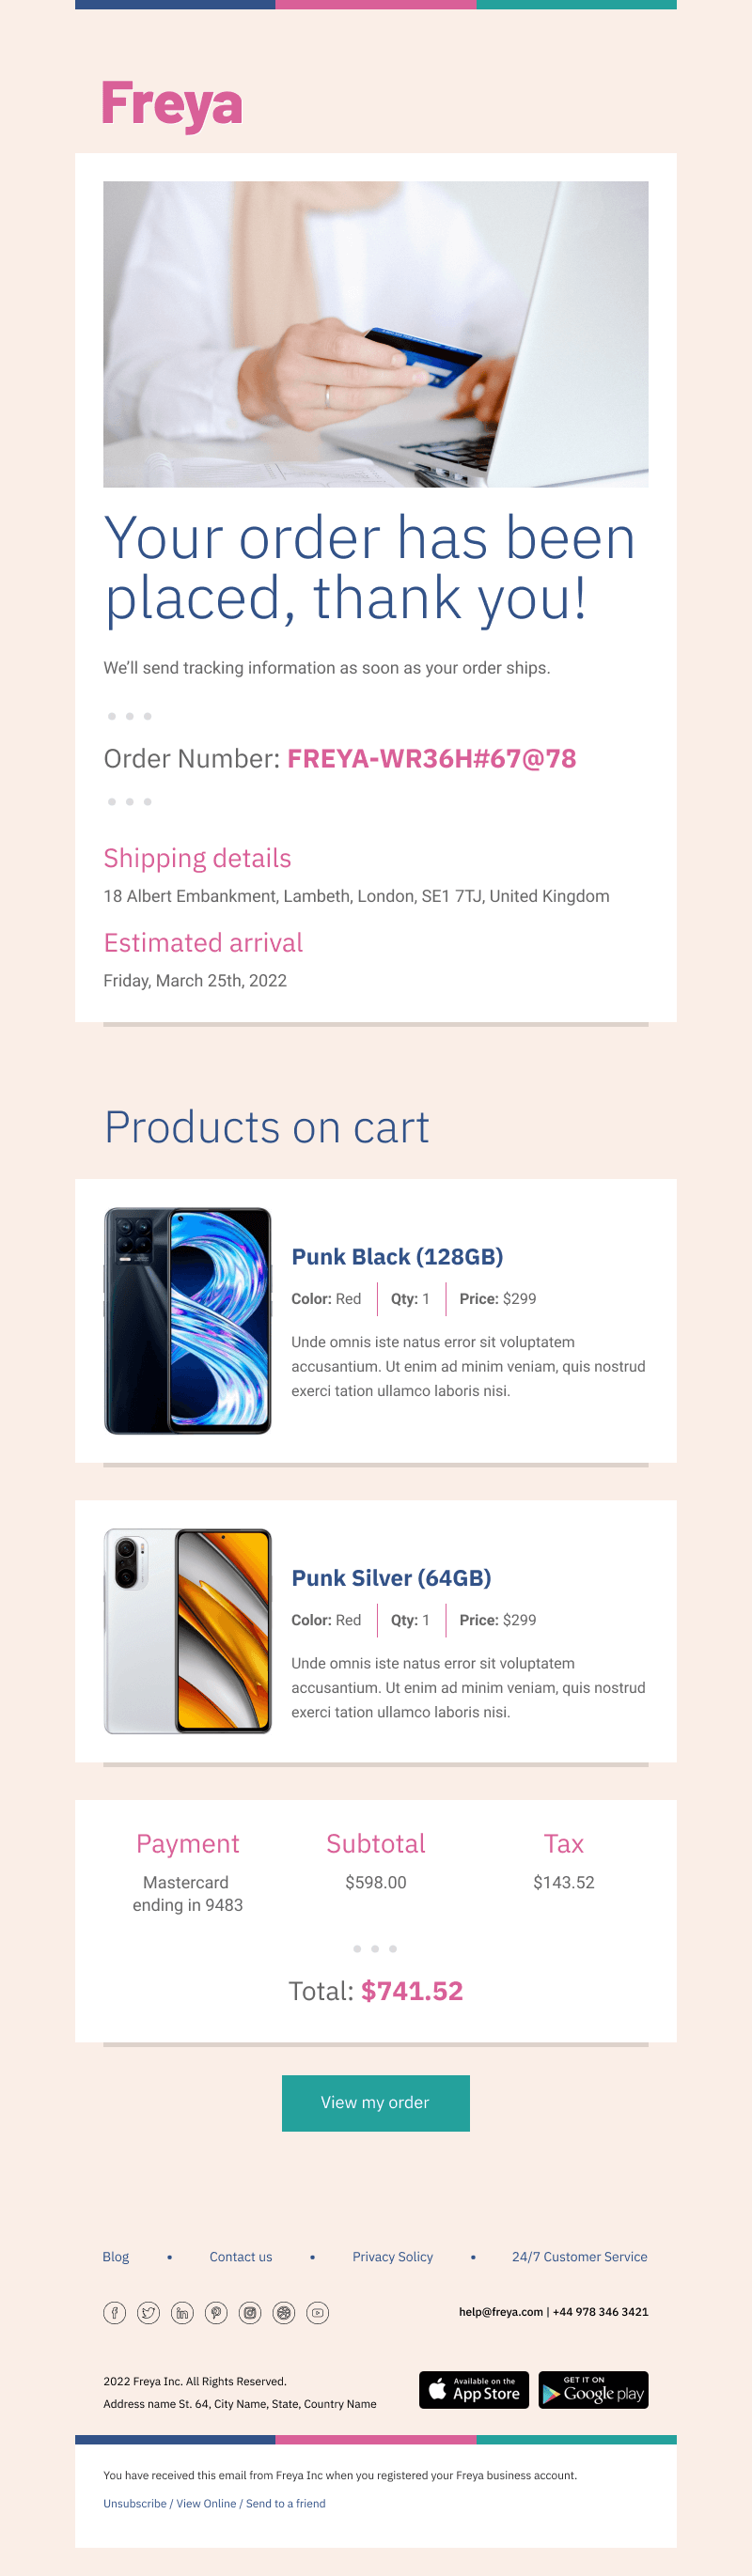This screenshot has width=752, height=2576.
Task: Open the YouTube social icon
Action: (x=318, y=2312)
